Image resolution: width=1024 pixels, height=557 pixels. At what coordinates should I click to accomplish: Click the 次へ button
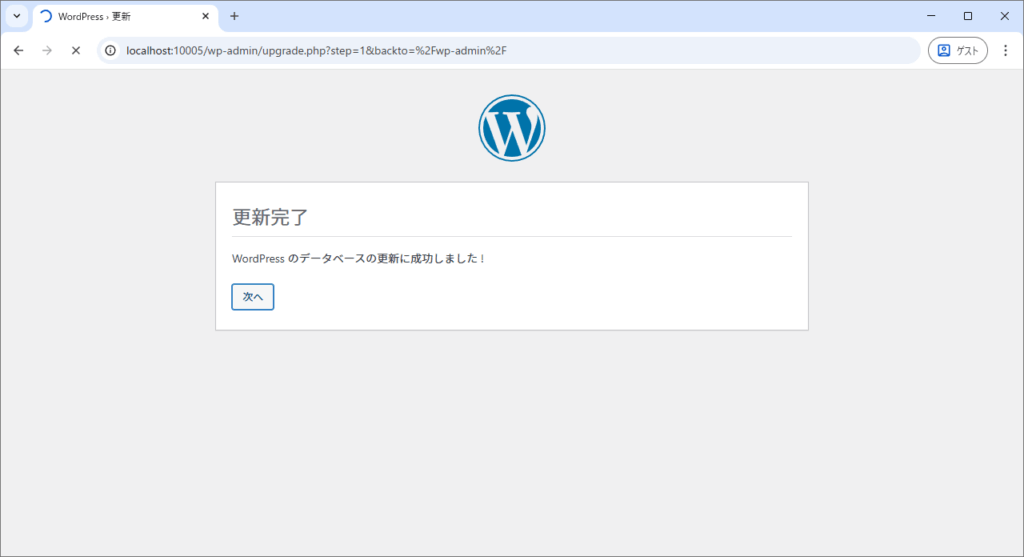pyautogui.click(x=252, y=297)
